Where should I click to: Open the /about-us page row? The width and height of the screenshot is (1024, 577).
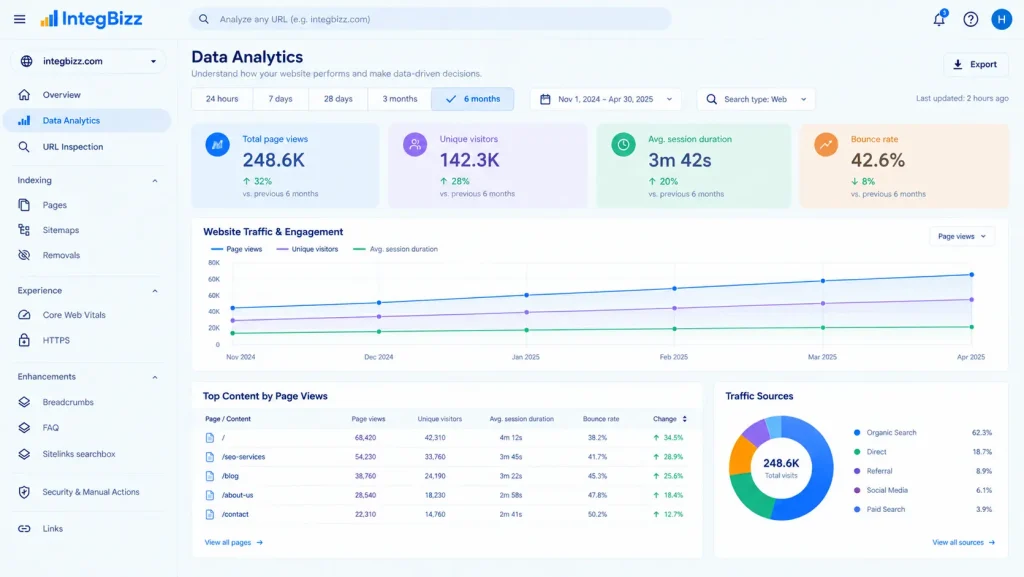(x=445, y=495)
